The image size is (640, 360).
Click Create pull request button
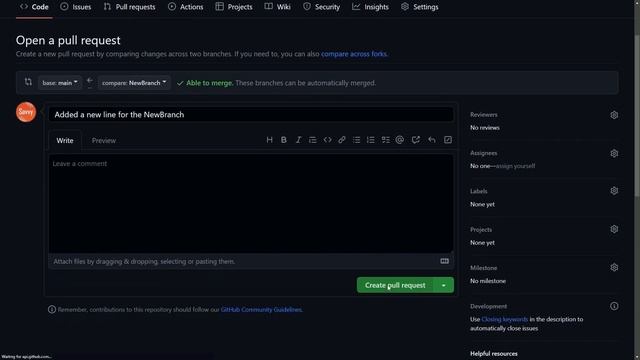(x=395, y=285)
